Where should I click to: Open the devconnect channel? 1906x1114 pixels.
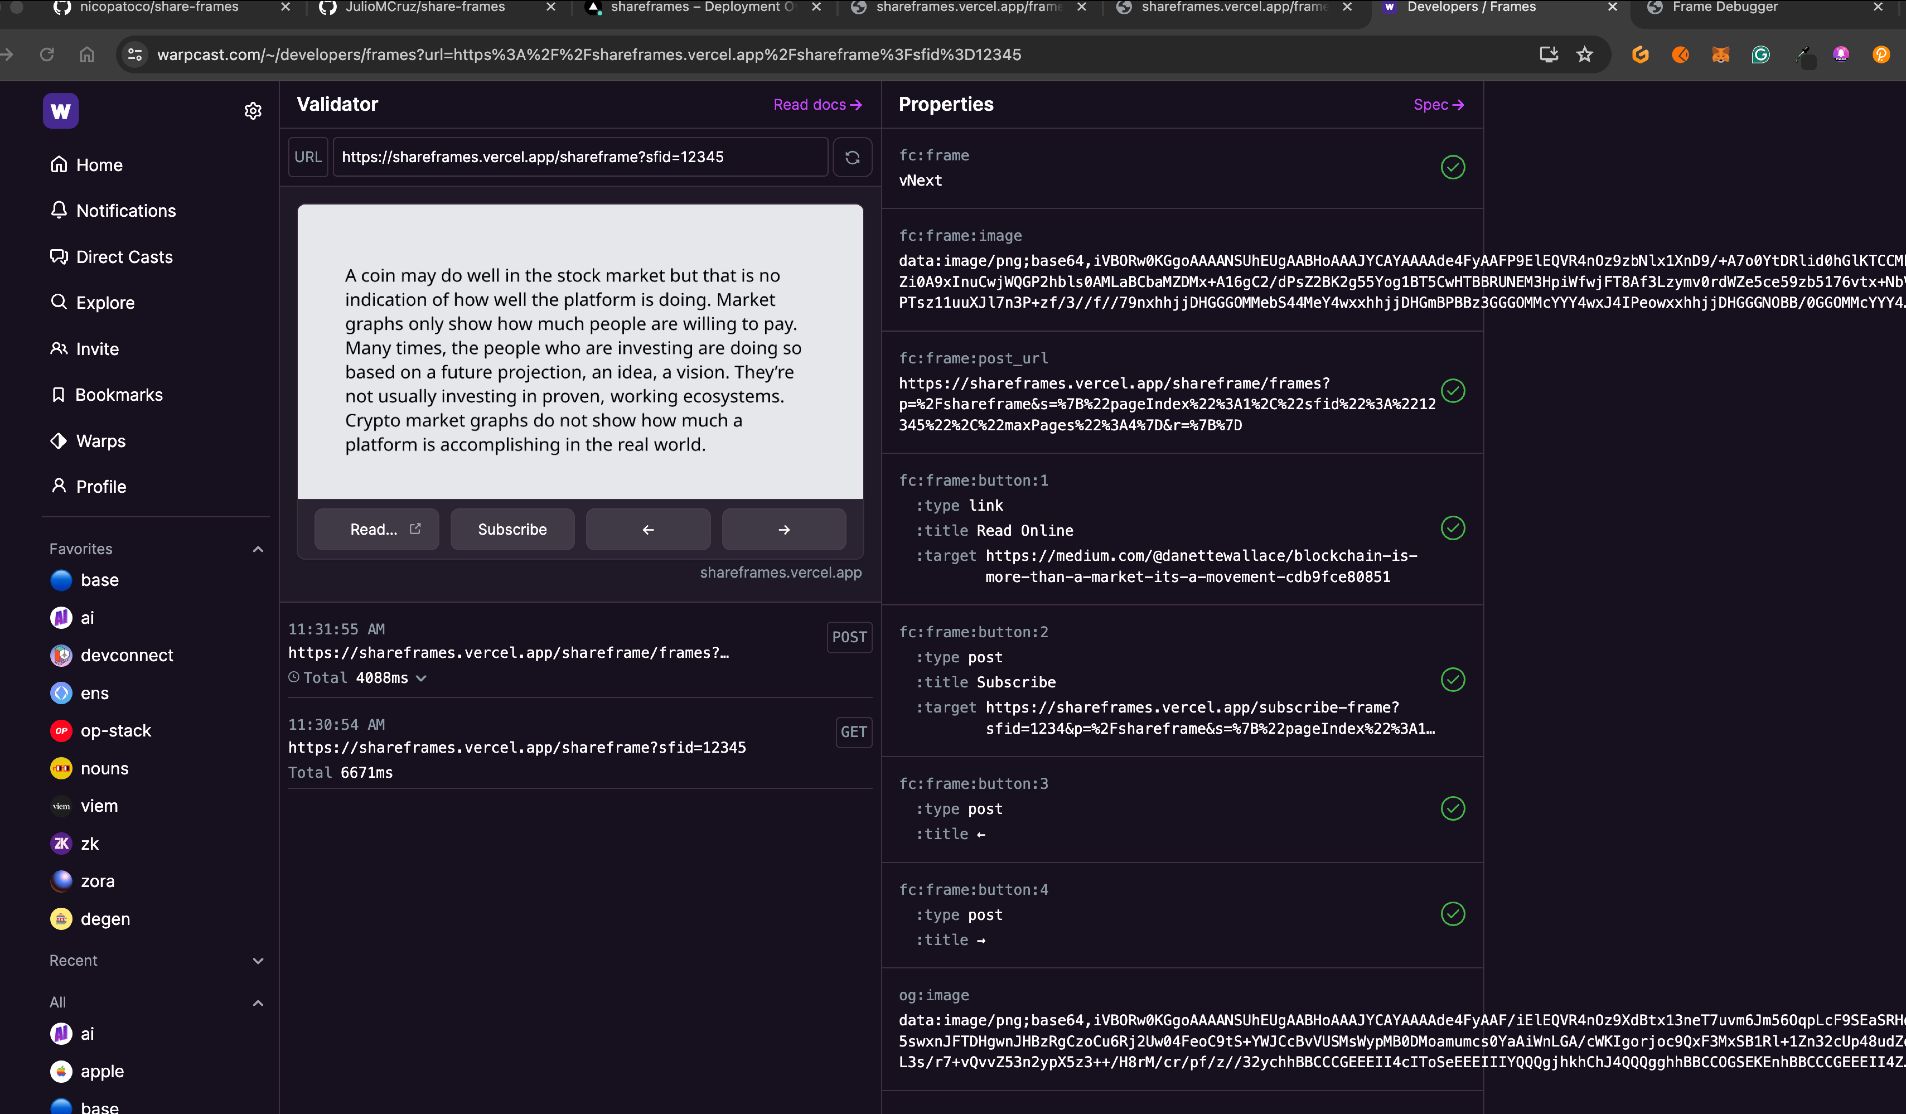click(112, 656)
